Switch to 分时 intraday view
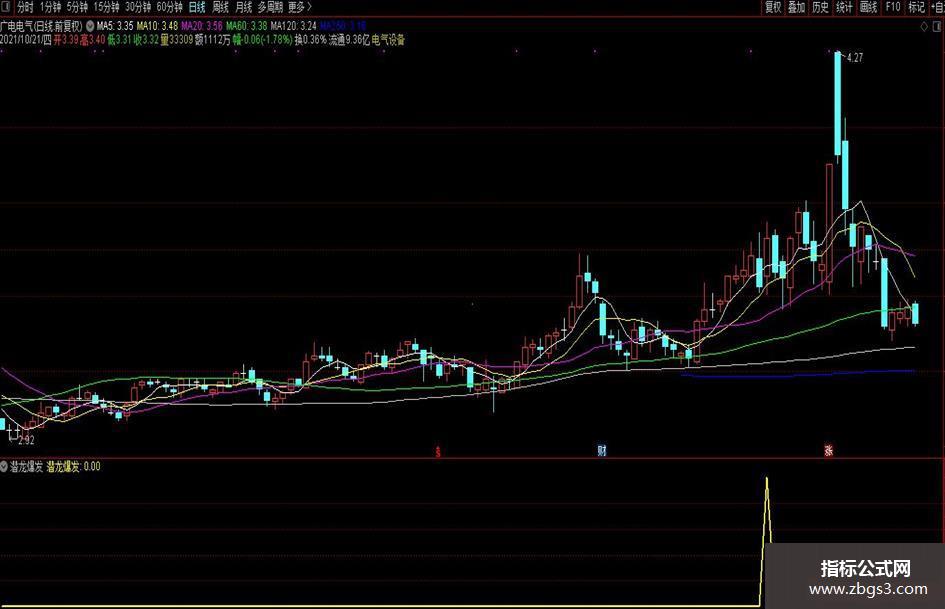Image resolution: width=945 pixels, height=609 pixels. coord(25,7)
